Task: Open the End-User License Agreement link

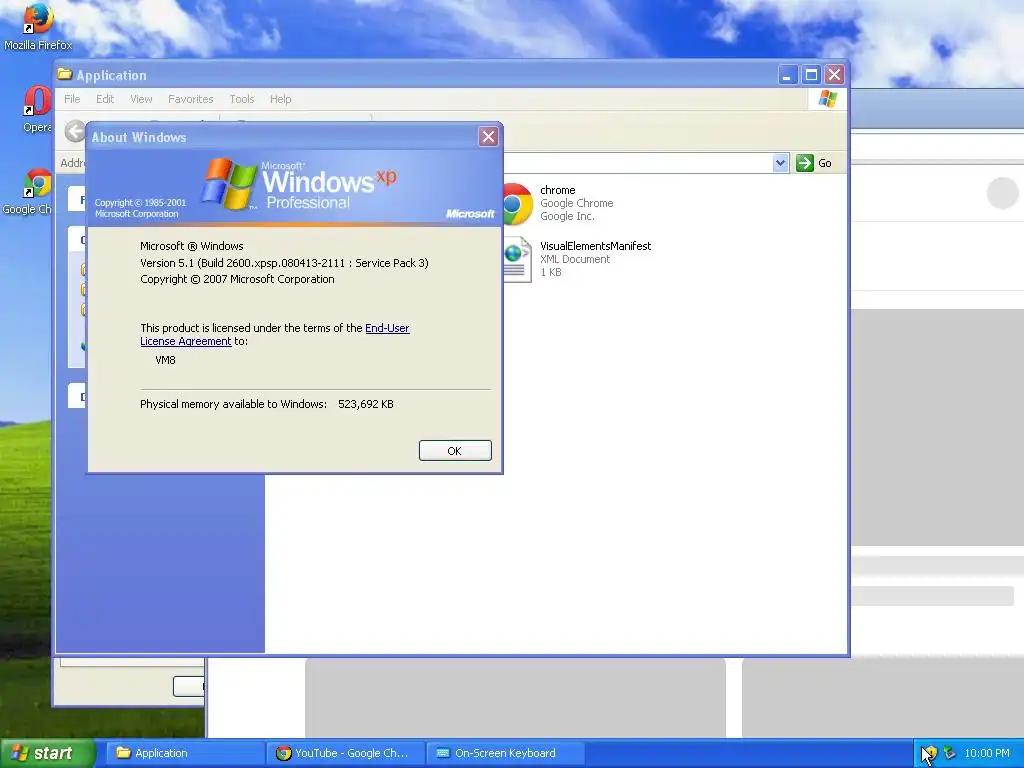Action: [x=275, y=334]
